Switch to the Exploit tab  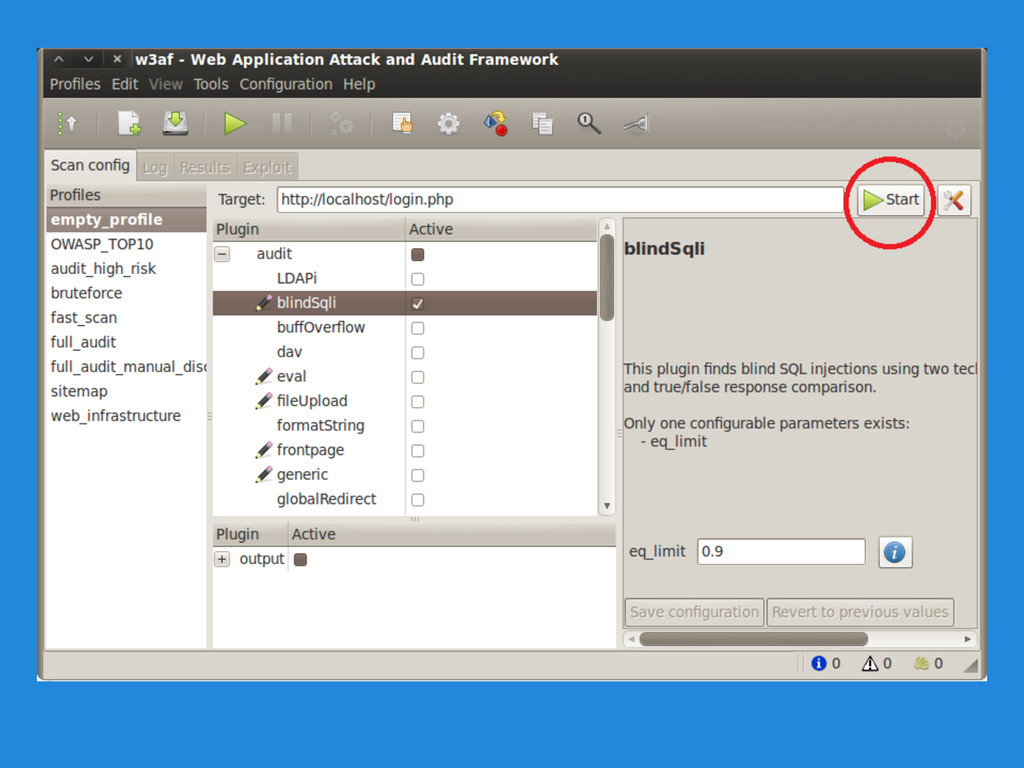pyautogui.click(x=267, y=167)
